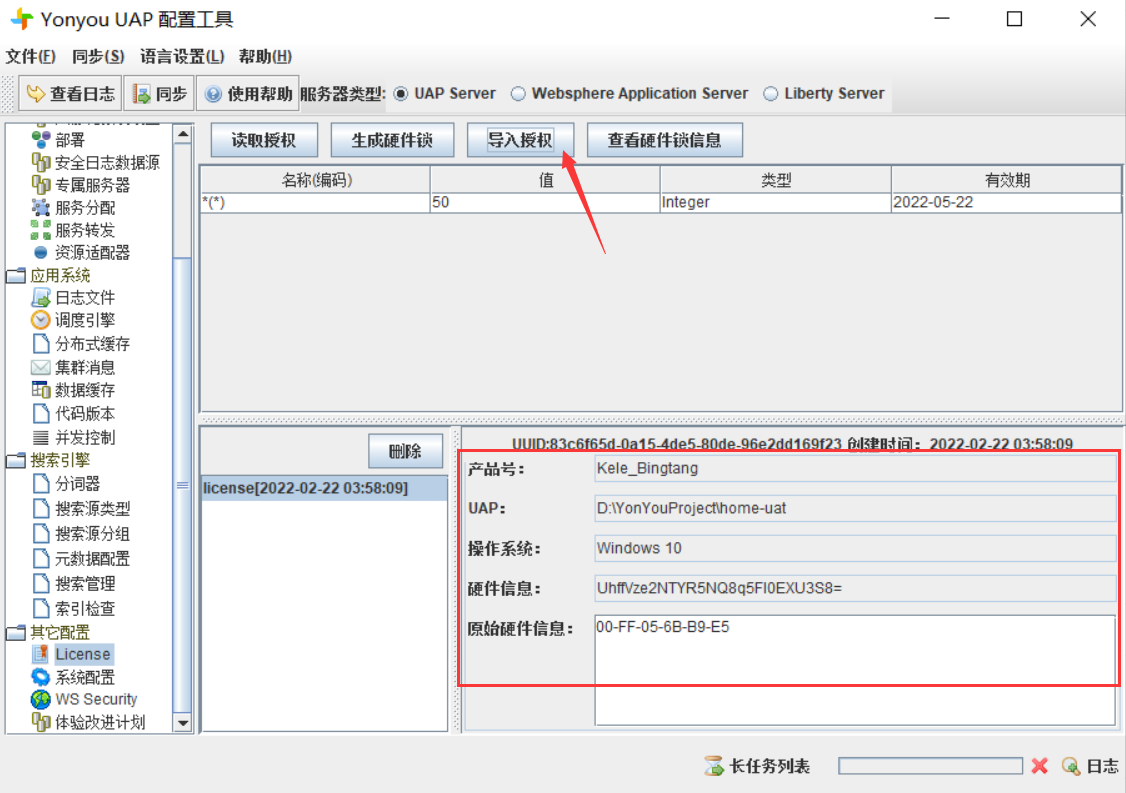Viewport: 1126px width, 793px height.
Task: Click the 同步 toolbar icon
Action: tap(141, 94)
